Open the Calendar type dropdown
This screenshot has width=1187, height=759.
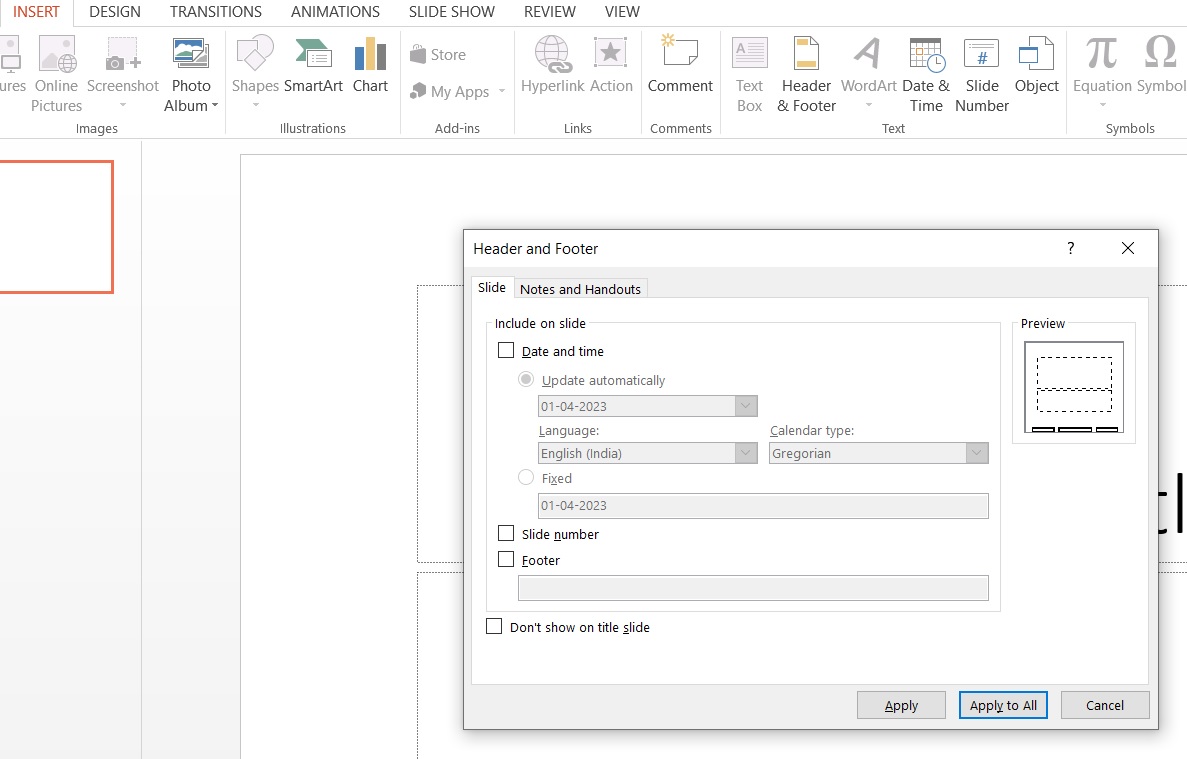click(x=977, y=453)
